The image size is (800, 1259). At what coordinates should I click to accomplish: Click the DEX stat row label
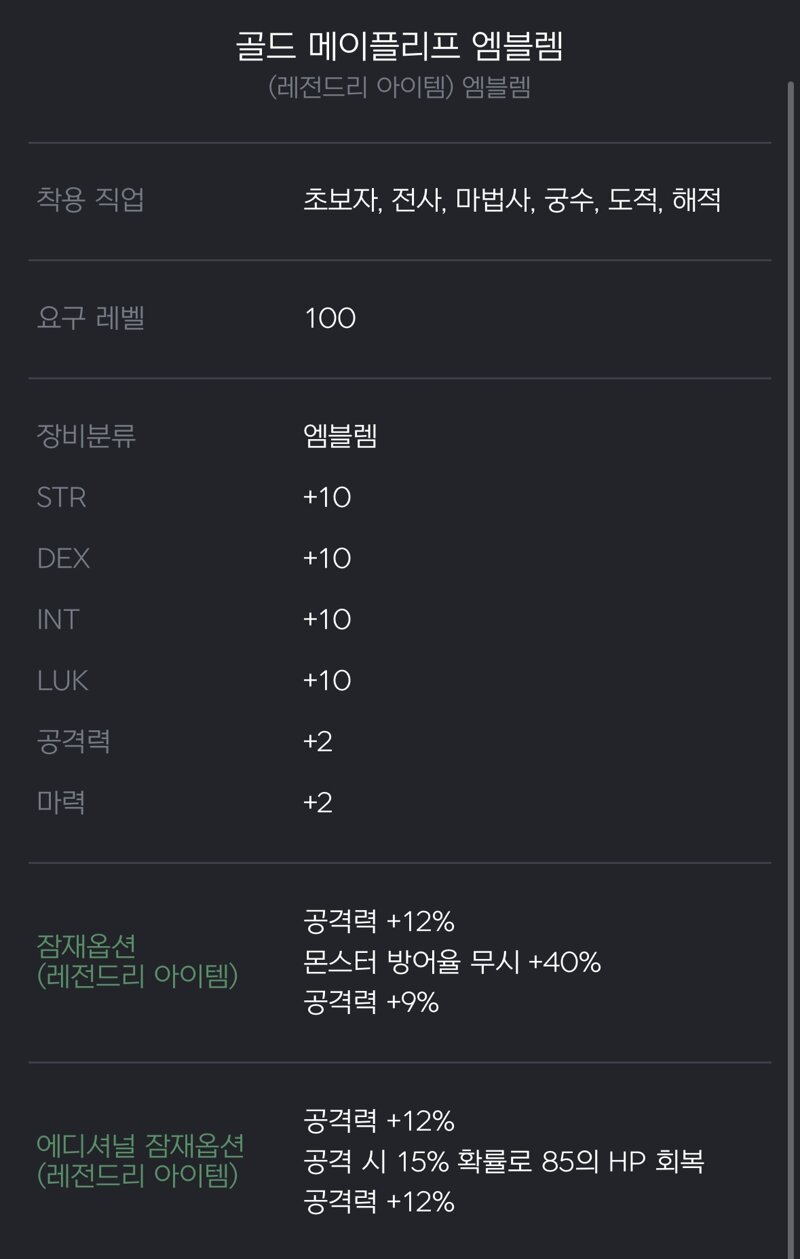[x=63, y=558]
